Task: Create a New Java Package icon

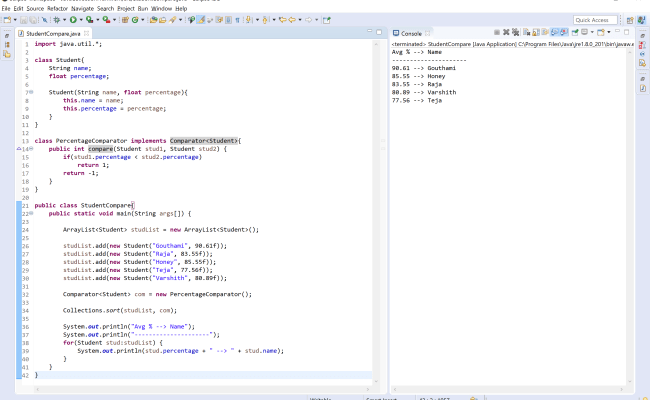Action: pyautogui.click(x=125, y=20)
